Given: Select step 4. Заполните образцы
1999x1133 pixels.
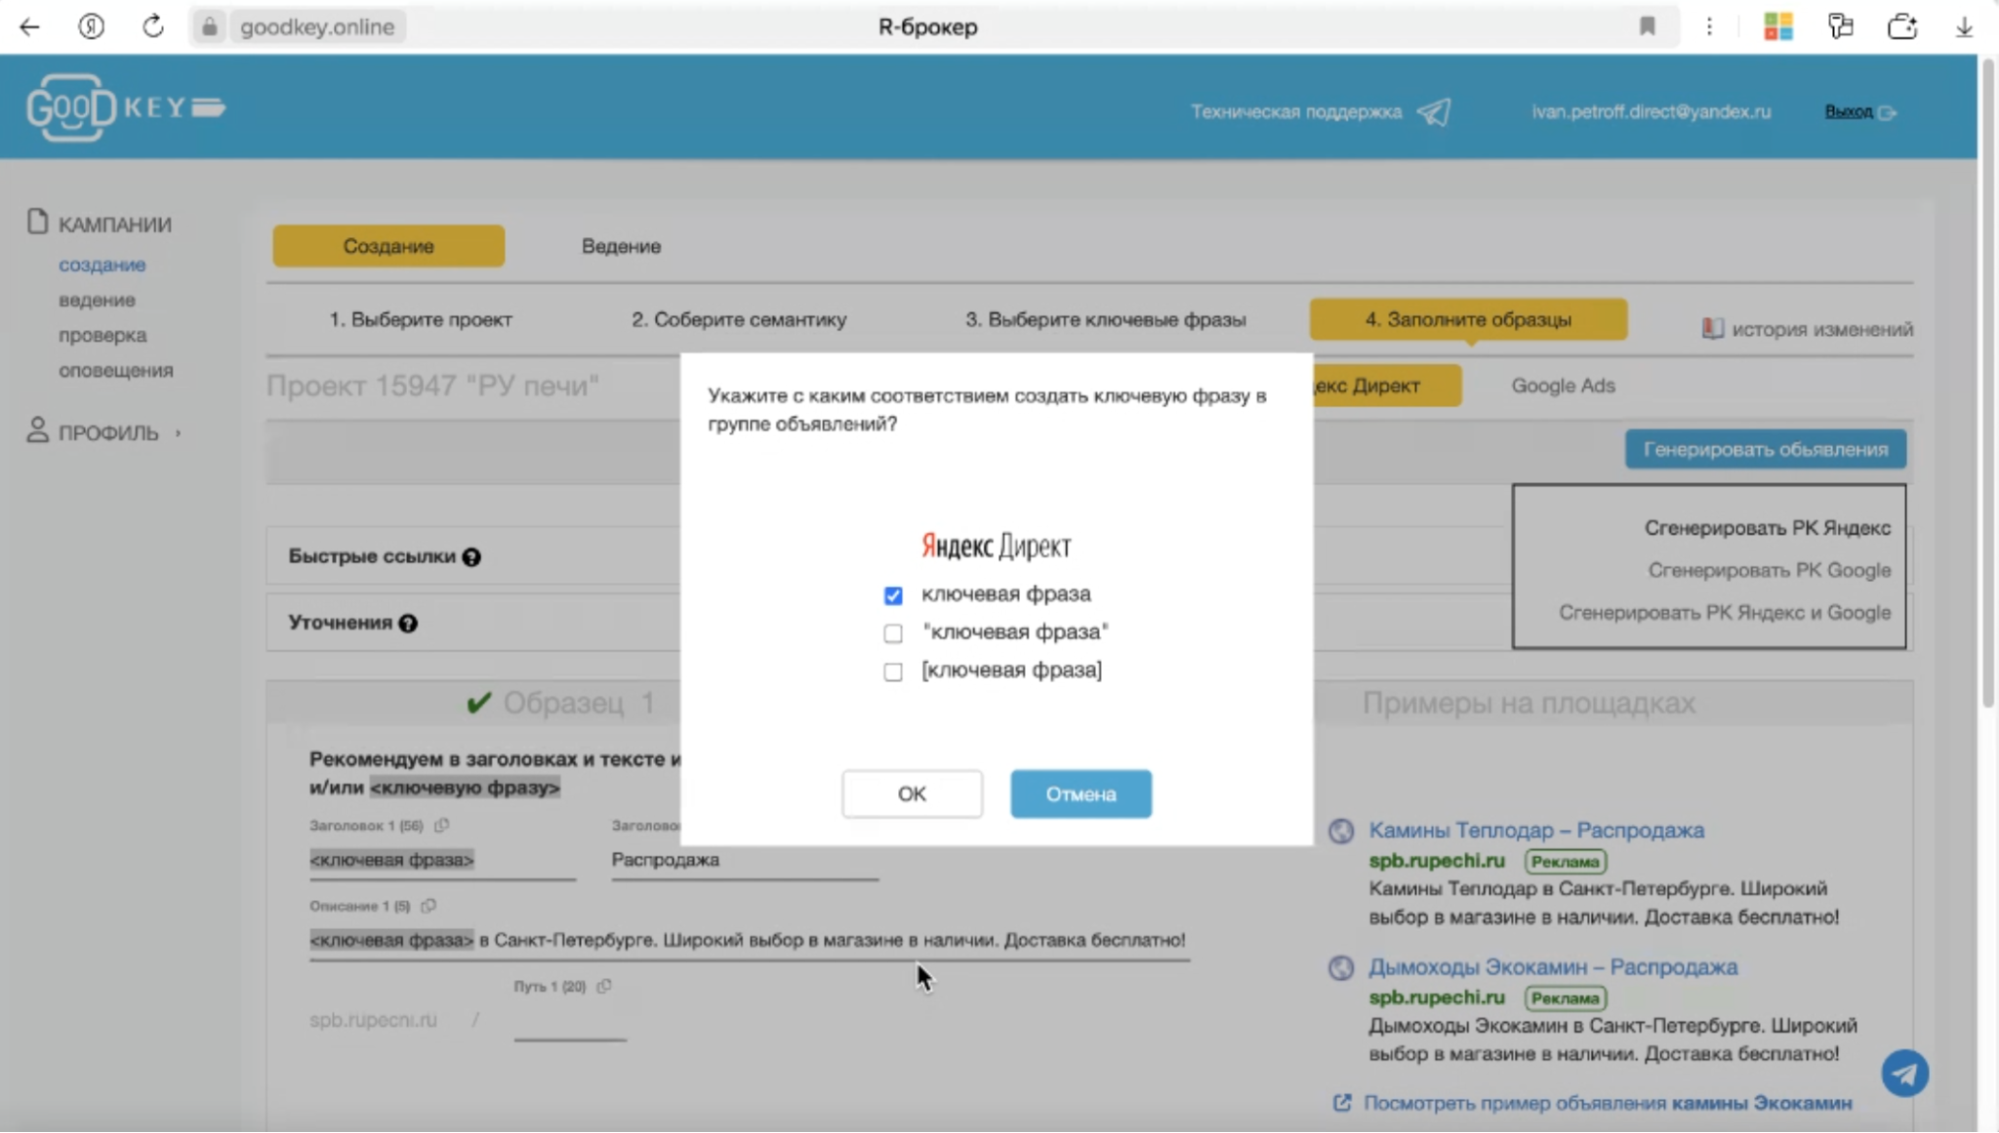Looking at the screenshot, I should pos(1468,320).
